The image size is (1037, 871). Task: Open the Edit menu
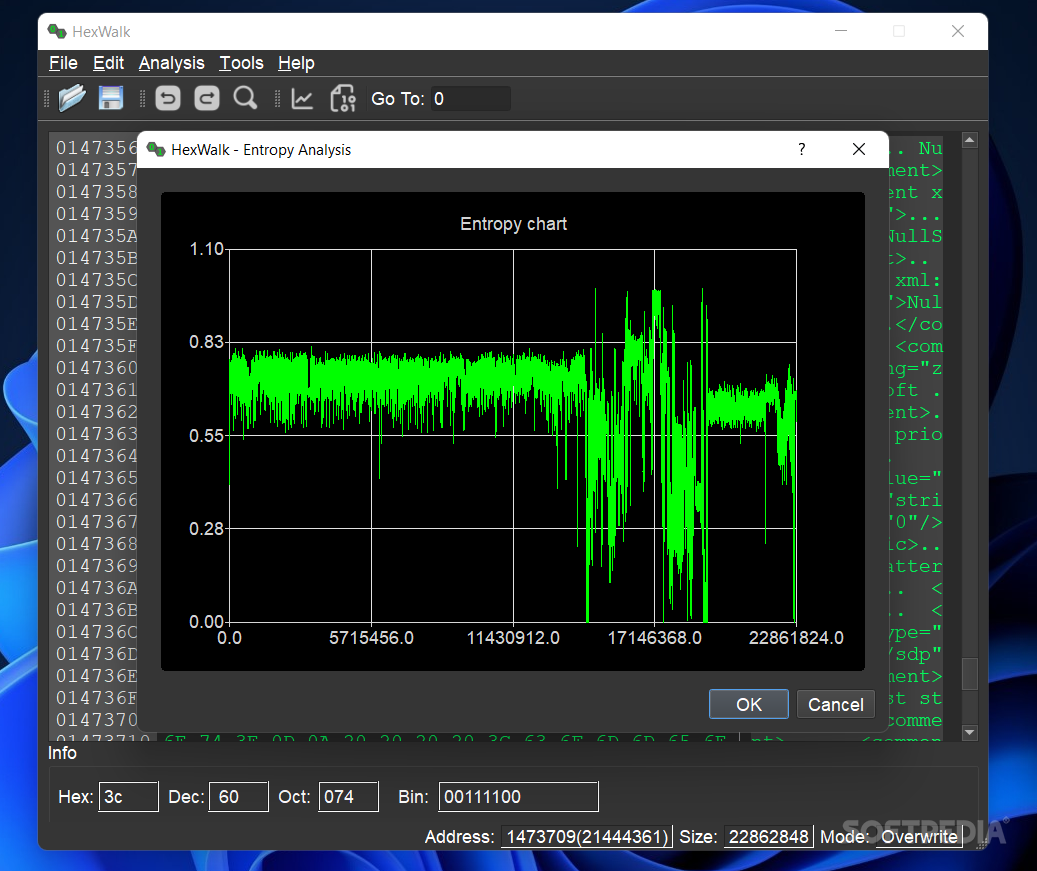[108, 63]
